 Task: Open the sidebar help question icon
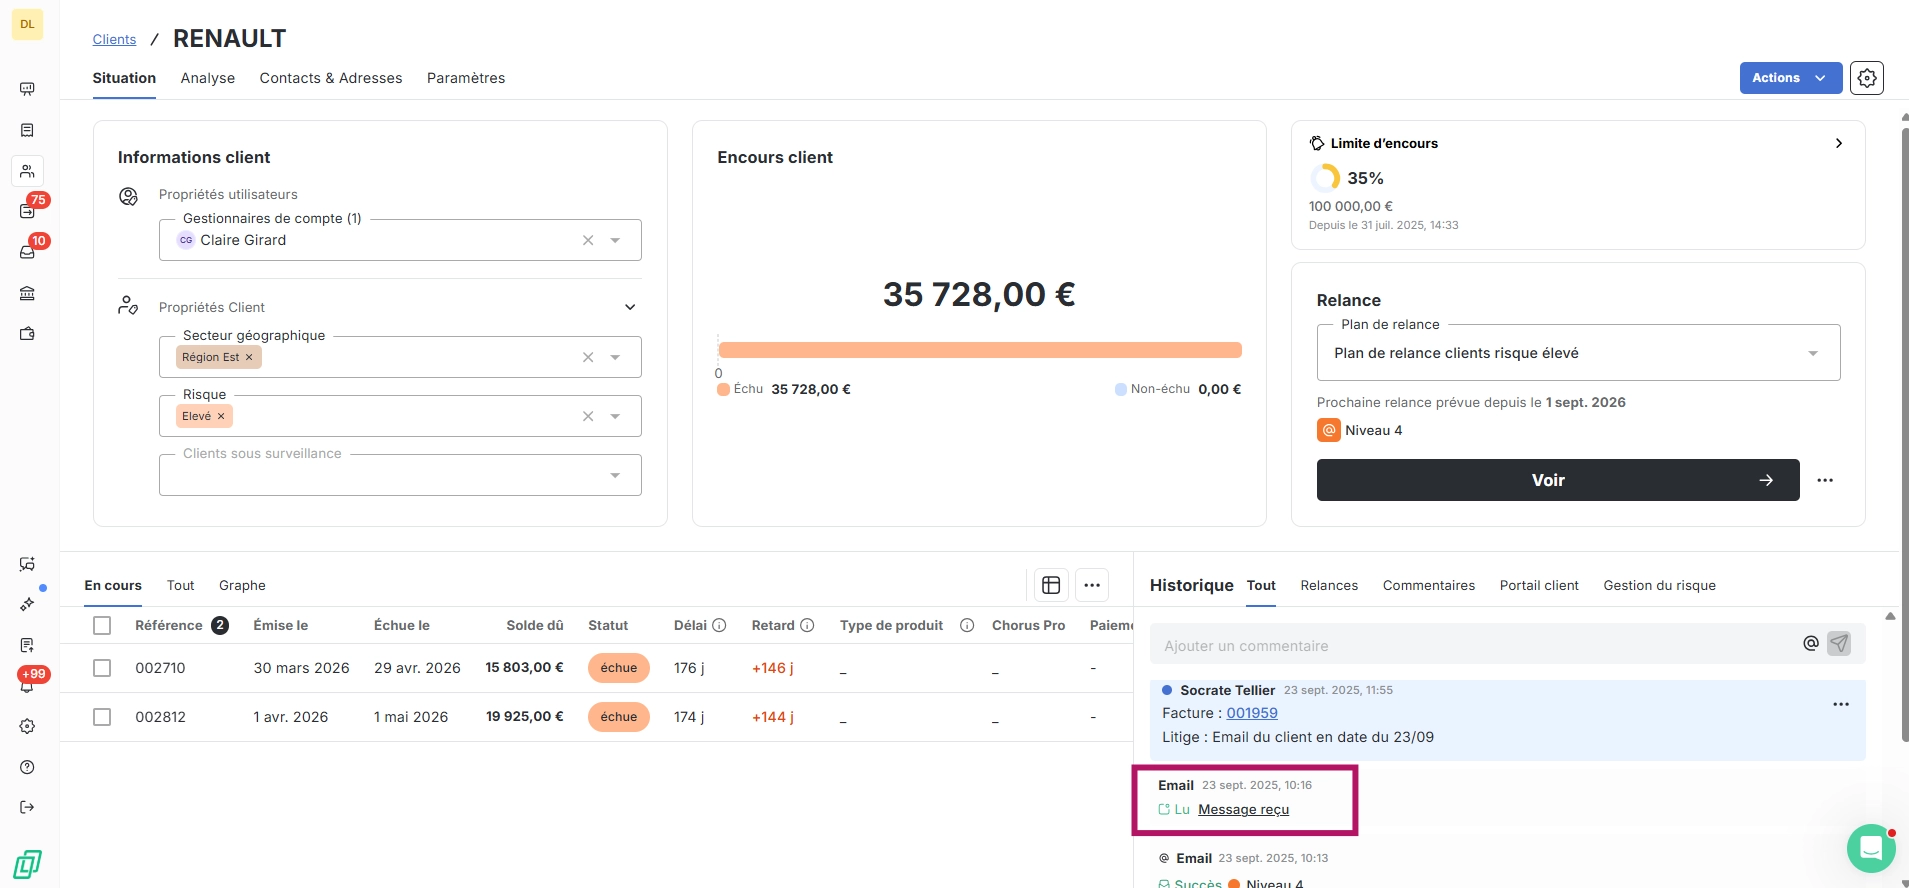pos(27,767)
